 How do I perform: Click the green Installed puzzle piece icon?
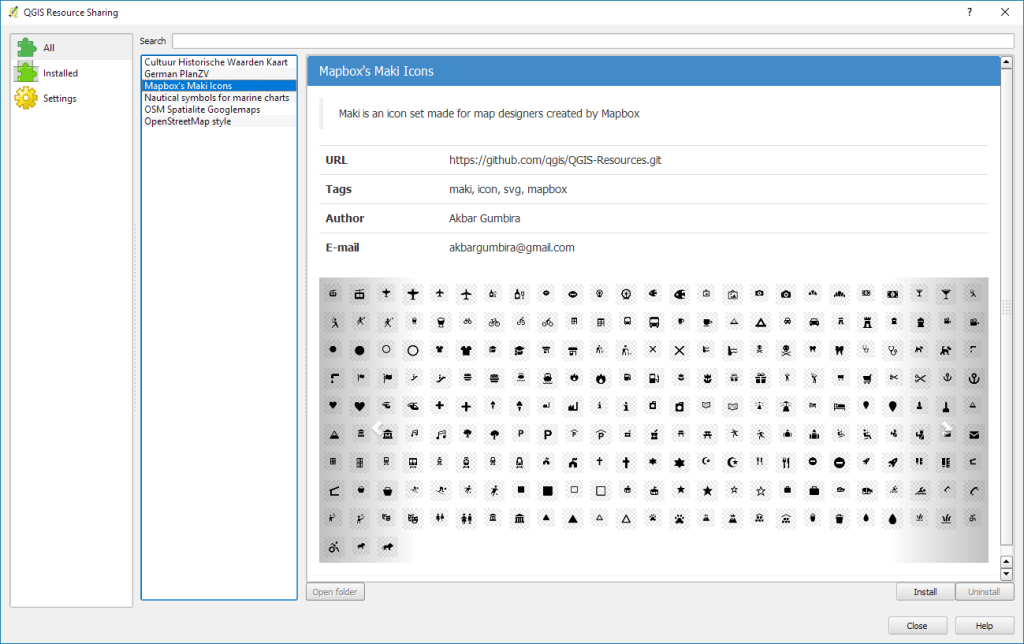[27, 72]
